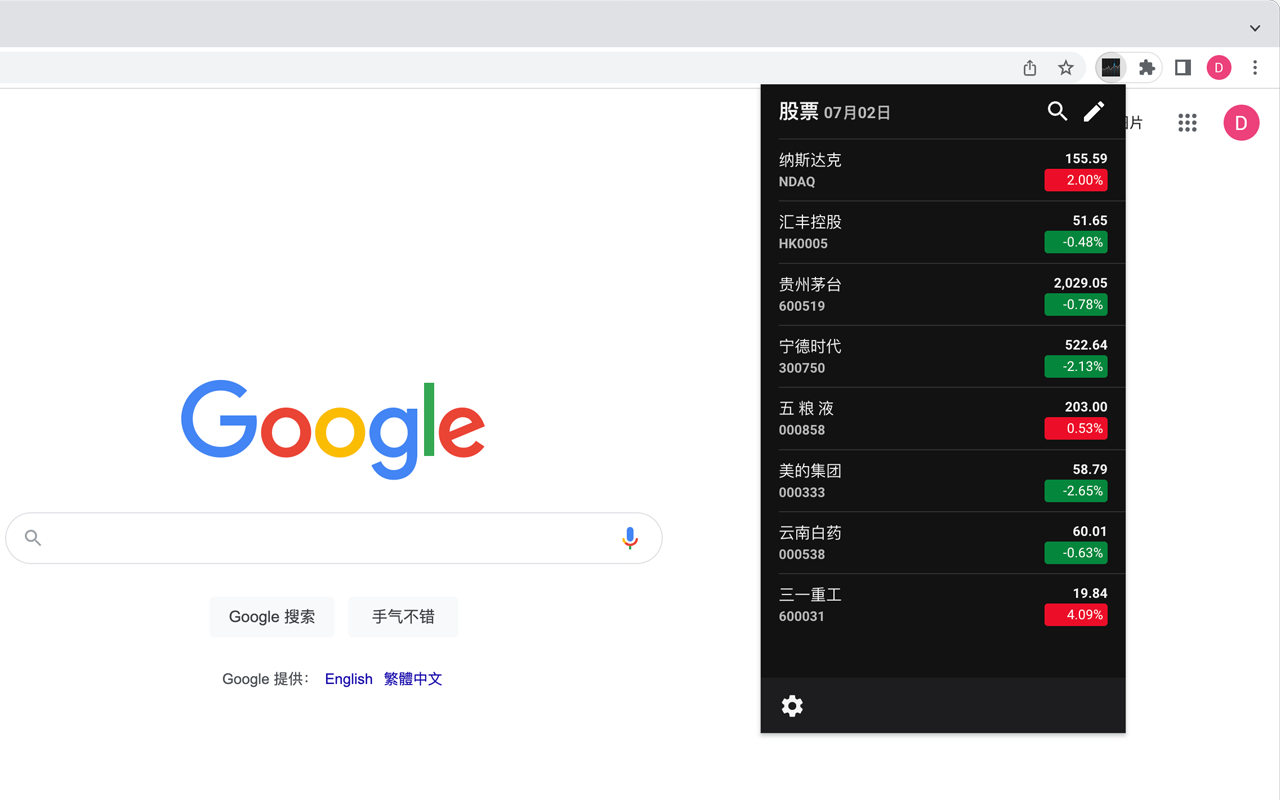Click the 手气不错 button
Screen dimensions: 1280x800
[x=403, y=617]
